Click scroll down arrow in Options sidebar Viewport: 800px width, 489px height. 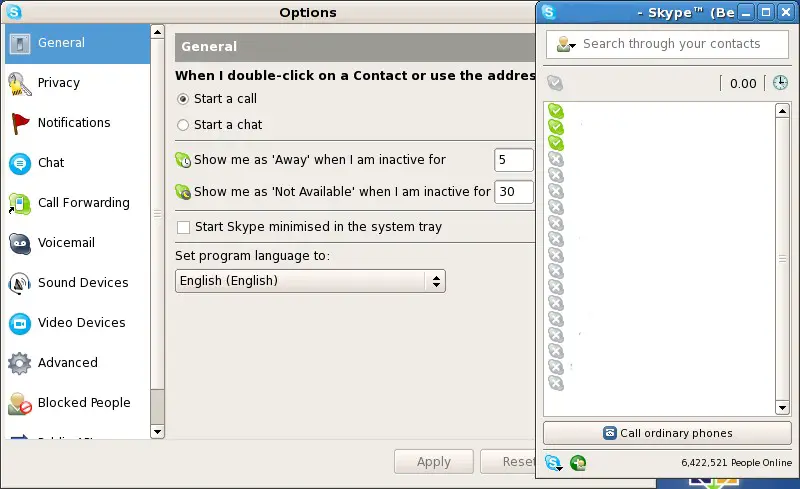tap(157, 432)
